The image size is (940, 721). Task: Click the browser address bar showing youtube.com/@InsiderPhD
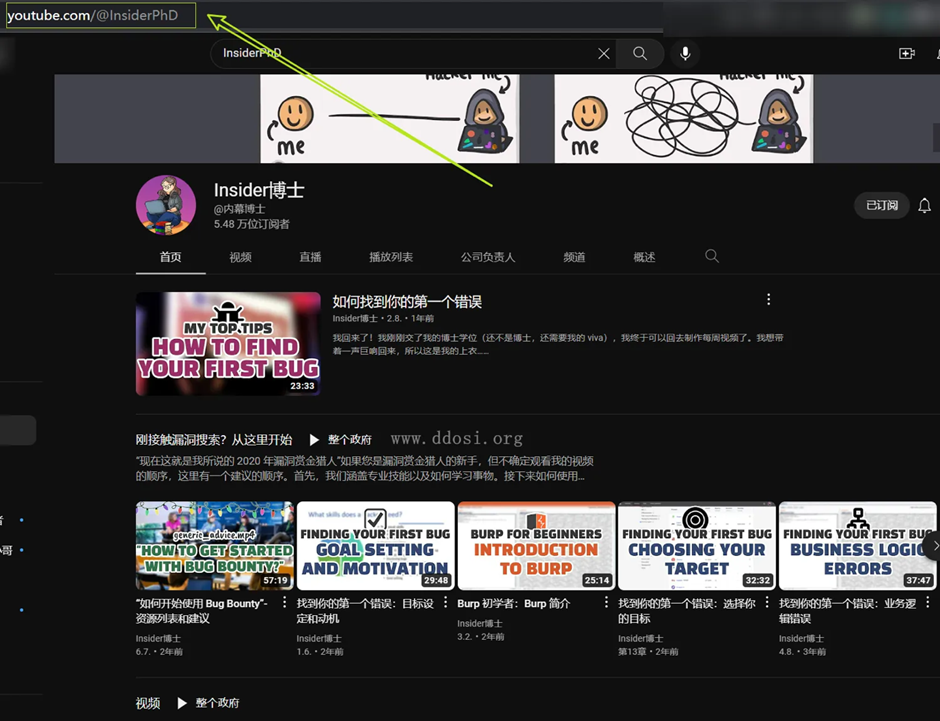point(101,16)
